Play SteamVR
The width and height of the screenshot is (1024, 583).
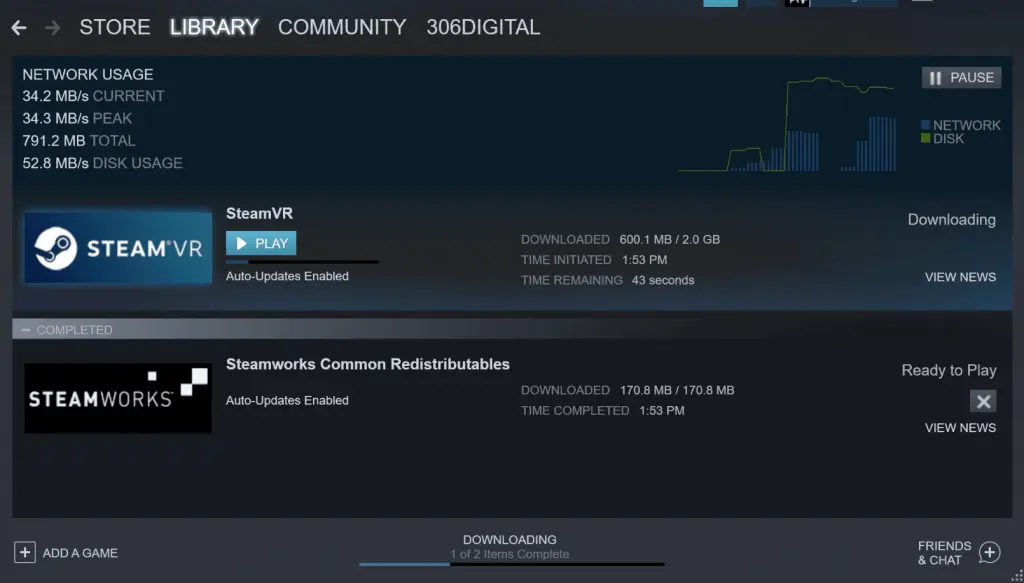pyautogui.click(x=261, y=244)
